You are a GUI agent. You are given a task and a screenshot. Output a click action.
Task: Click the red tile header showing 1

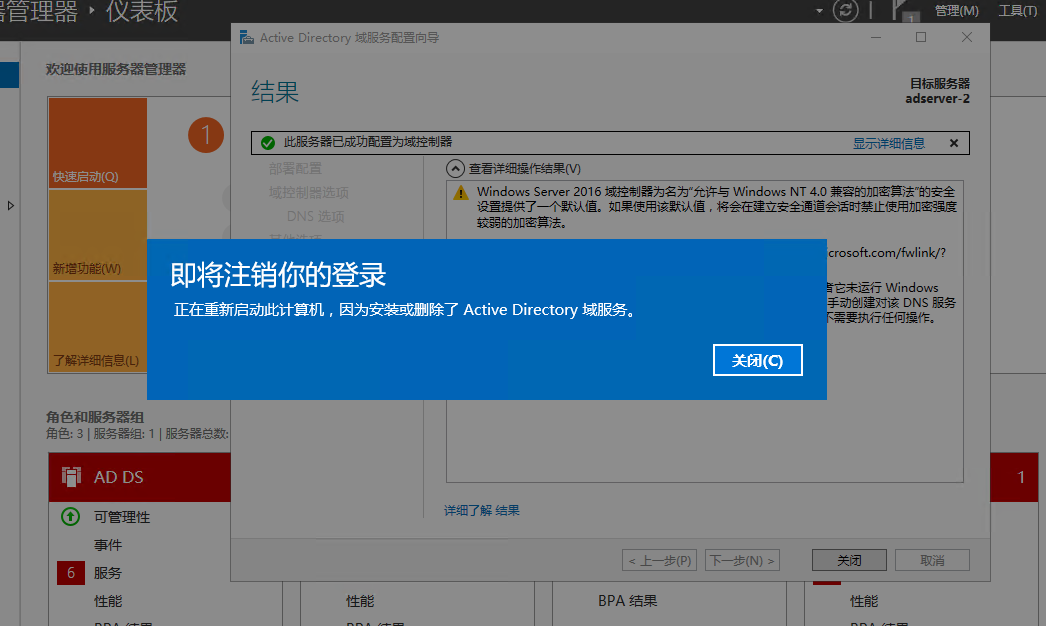[x=1014, y=477]
